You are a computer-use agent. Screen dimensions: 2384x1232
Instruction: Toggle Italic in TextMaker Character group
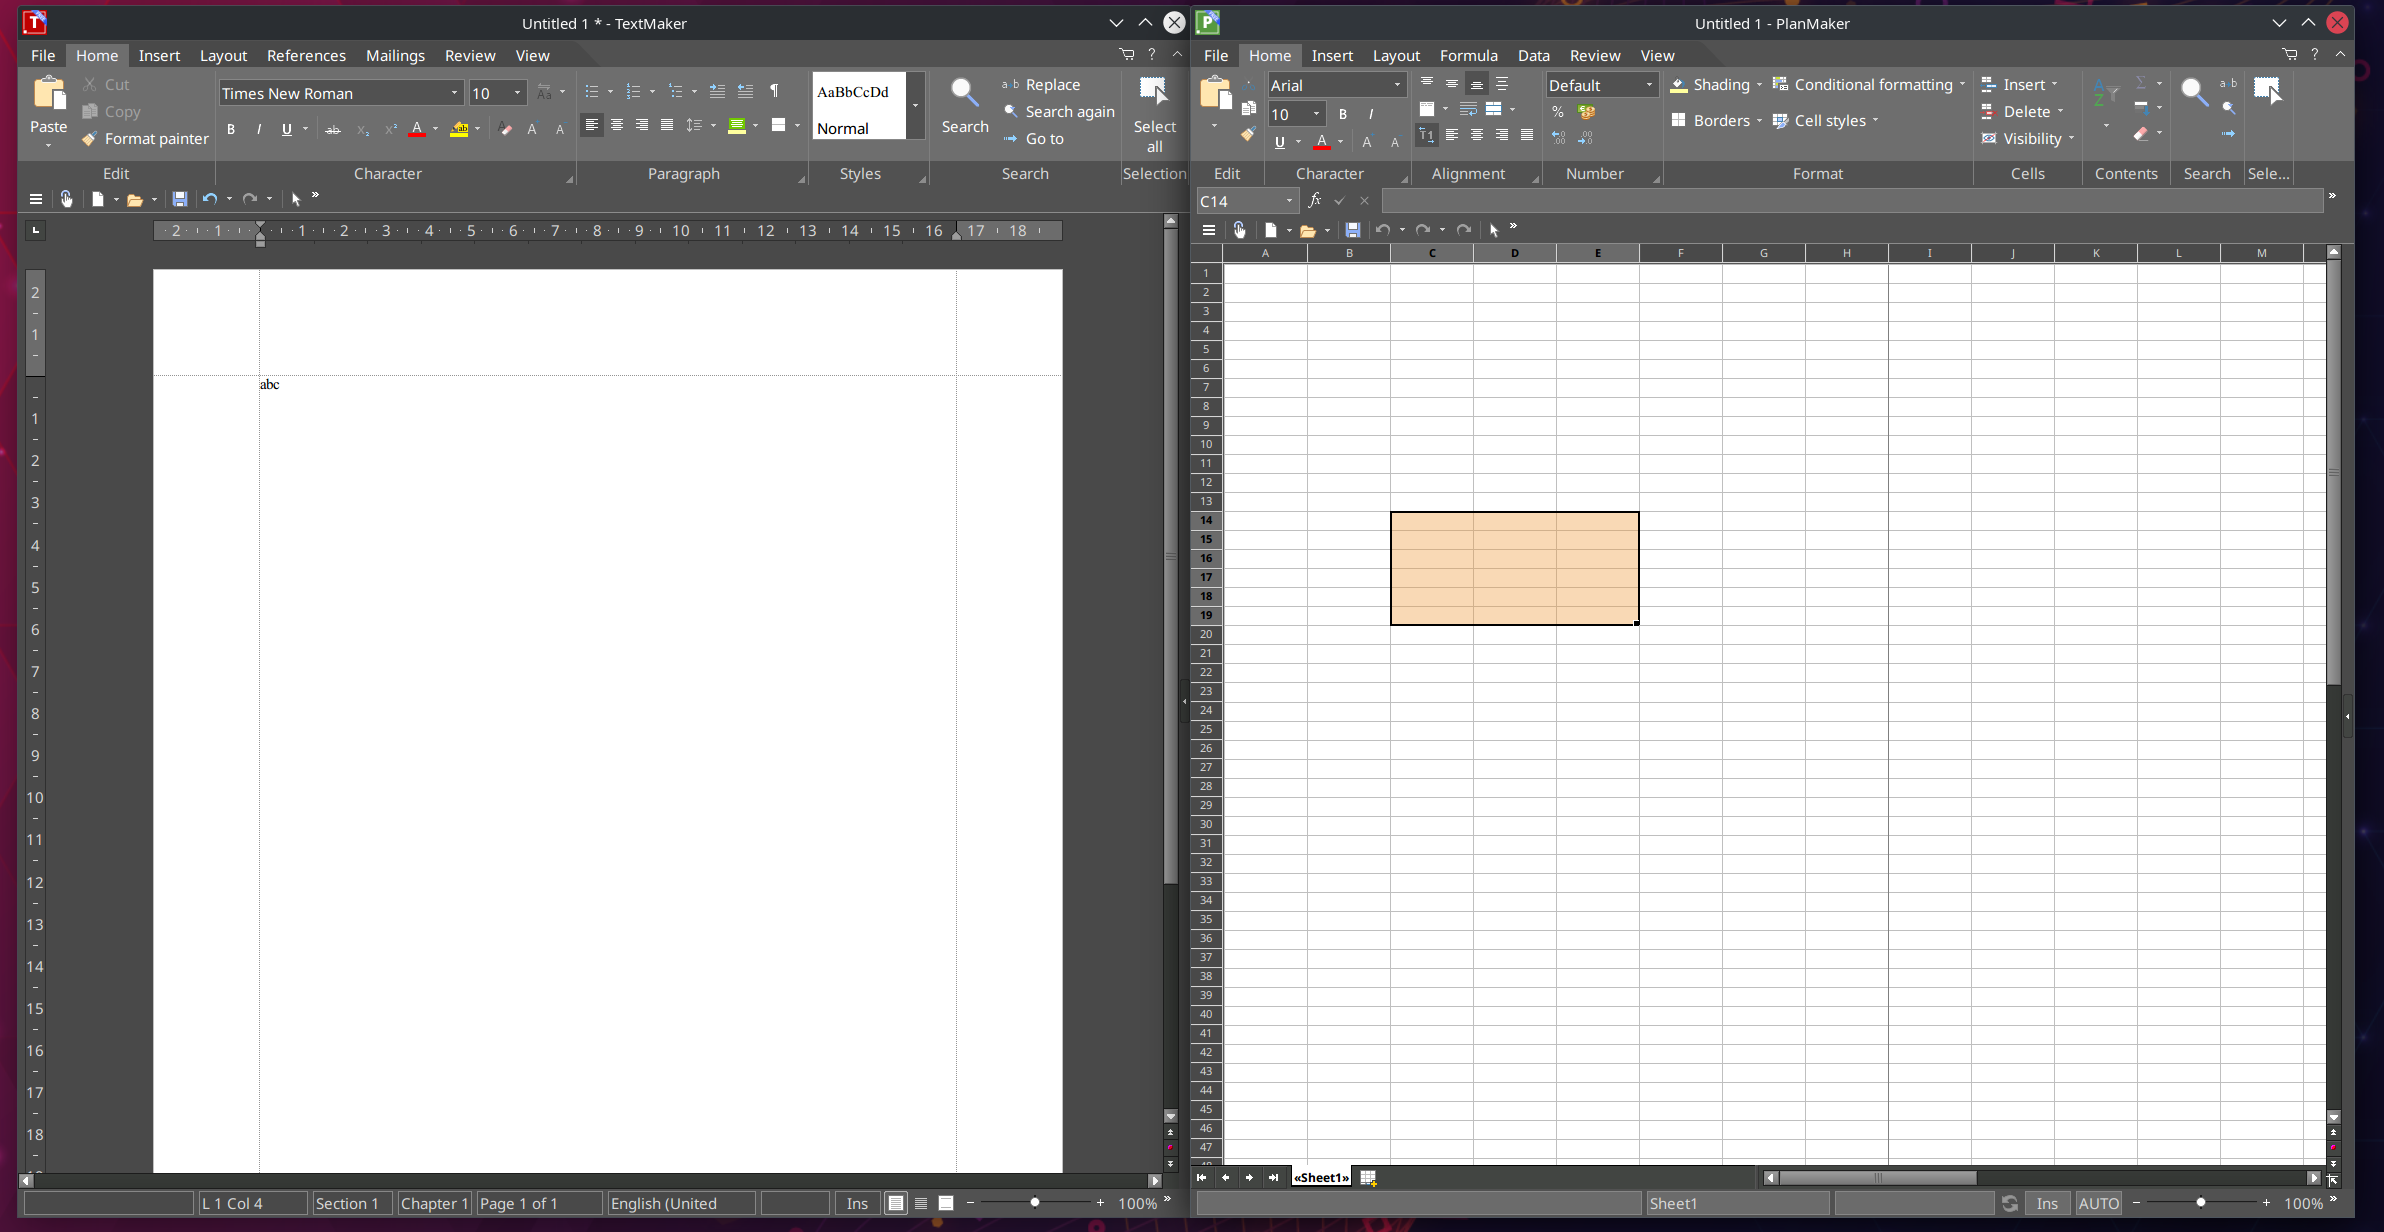pyautogui.click(x=259, y=129)
